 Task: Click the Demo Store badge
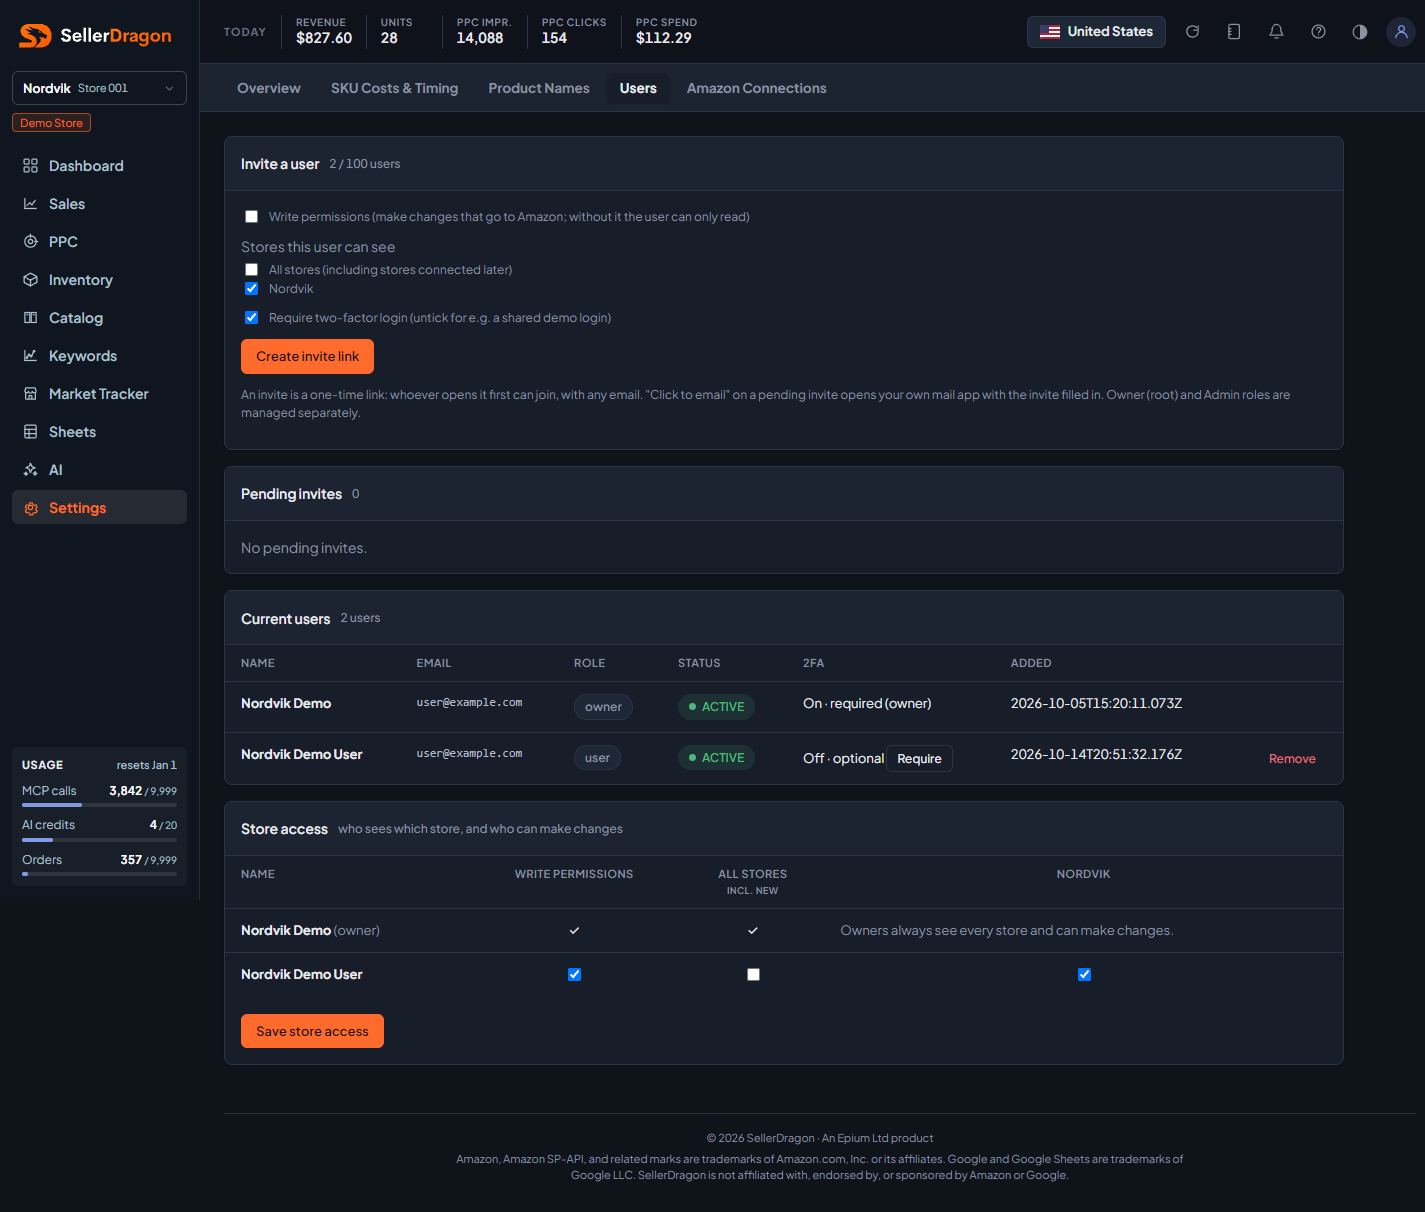pyautogui.click(x=52, y=123)
